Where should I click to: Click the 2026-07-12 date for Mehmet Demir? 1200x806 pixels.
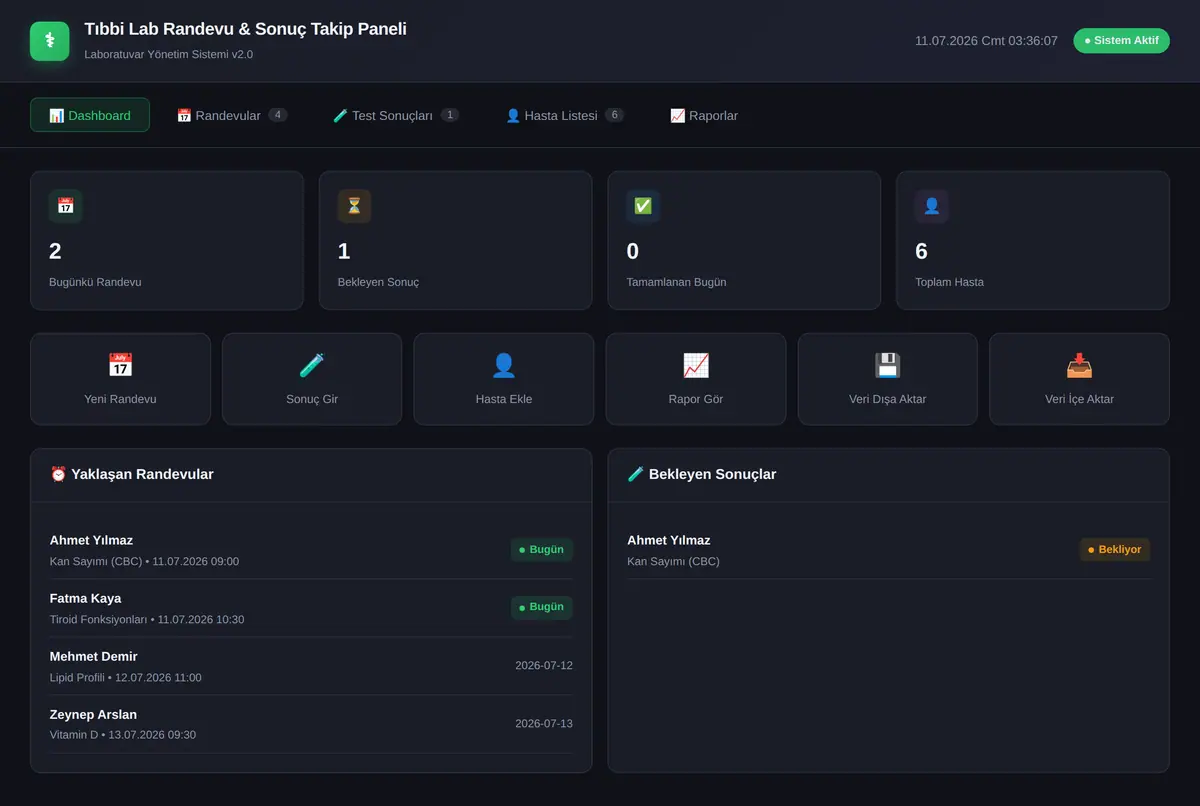click(x=544, y=665)
